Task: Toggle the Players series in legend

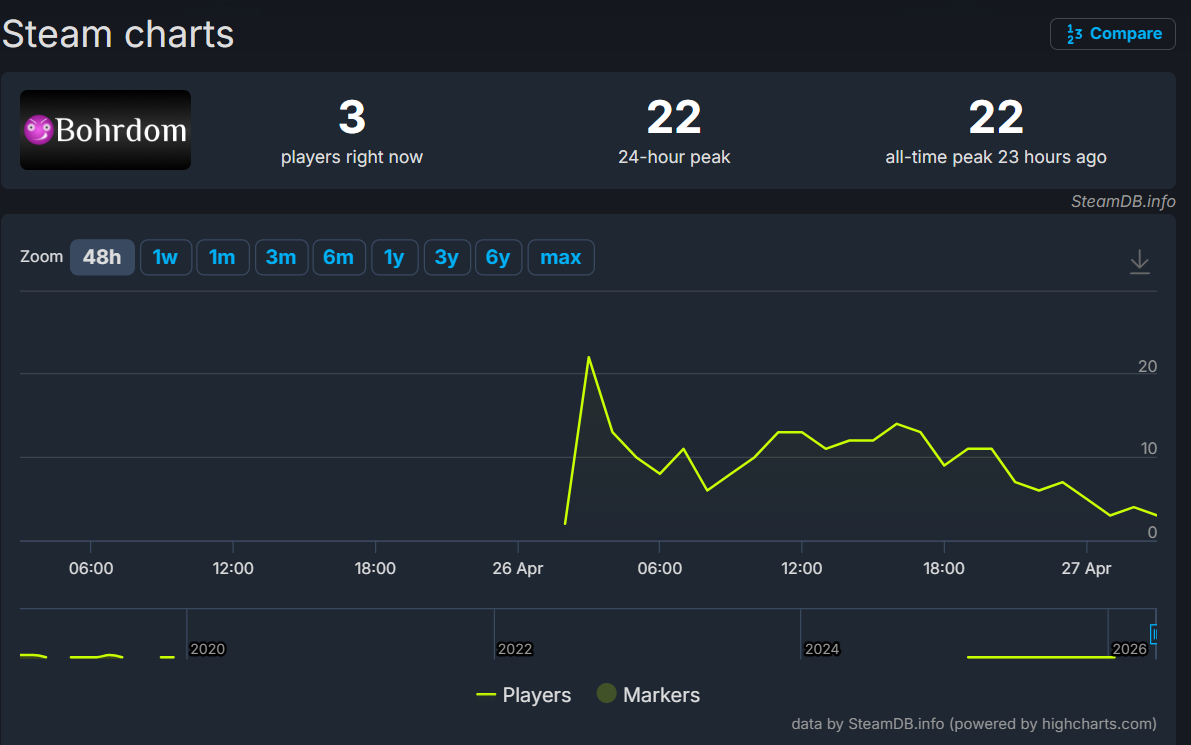Action: point(523,695)
